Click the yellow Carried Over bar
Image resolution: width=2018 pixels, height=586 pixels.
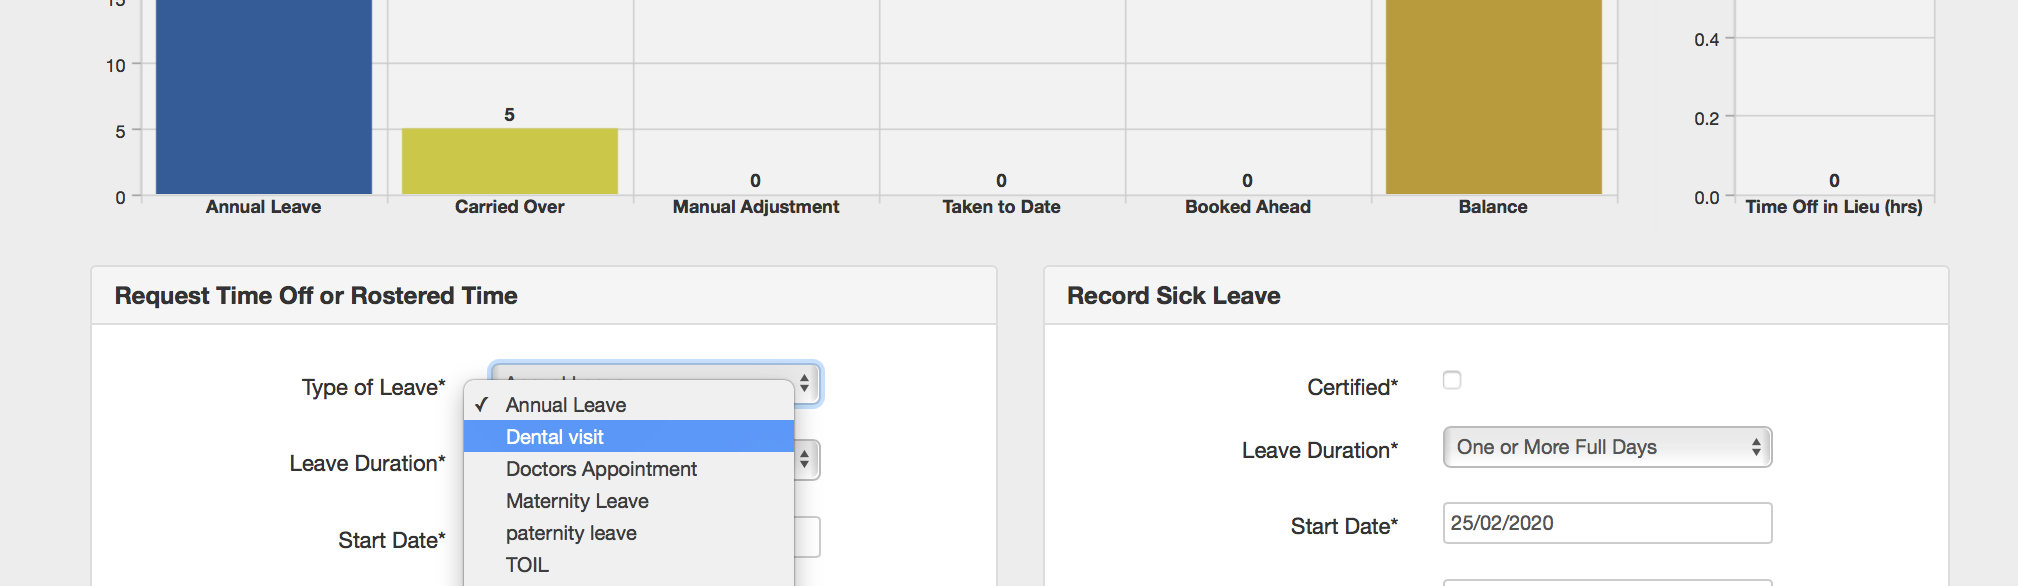(510, 161)
